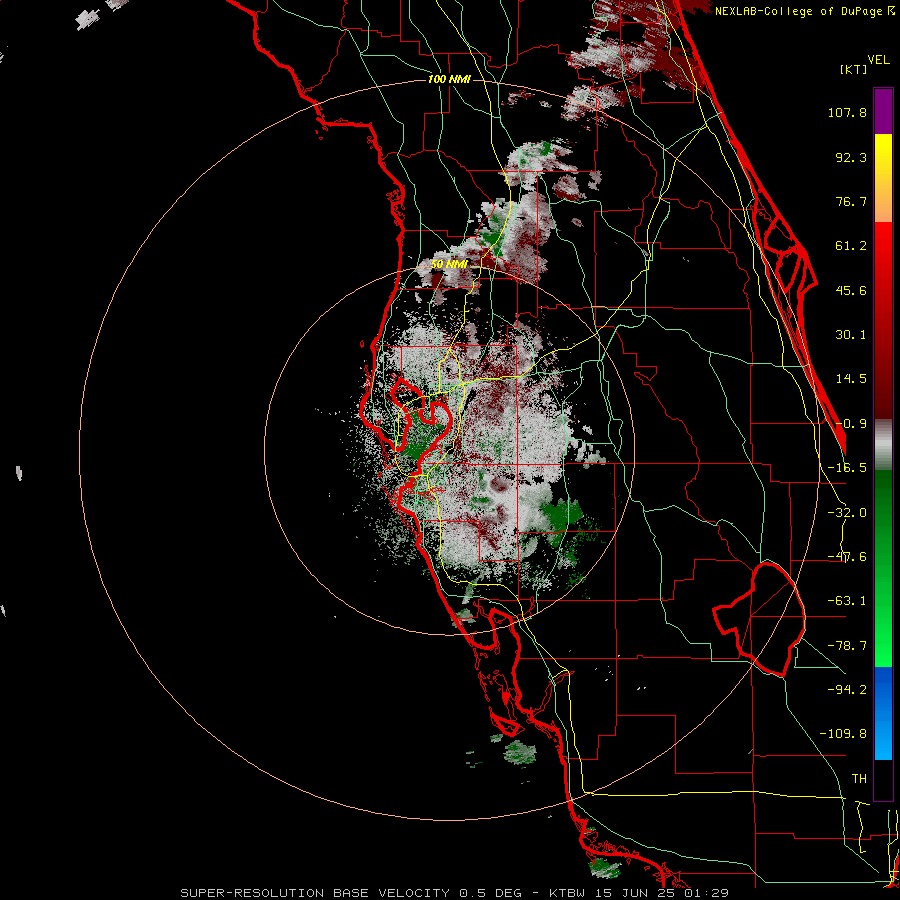Click the 100 NMI range ring label
The image size is (900, 900).
tap(449, 79)
